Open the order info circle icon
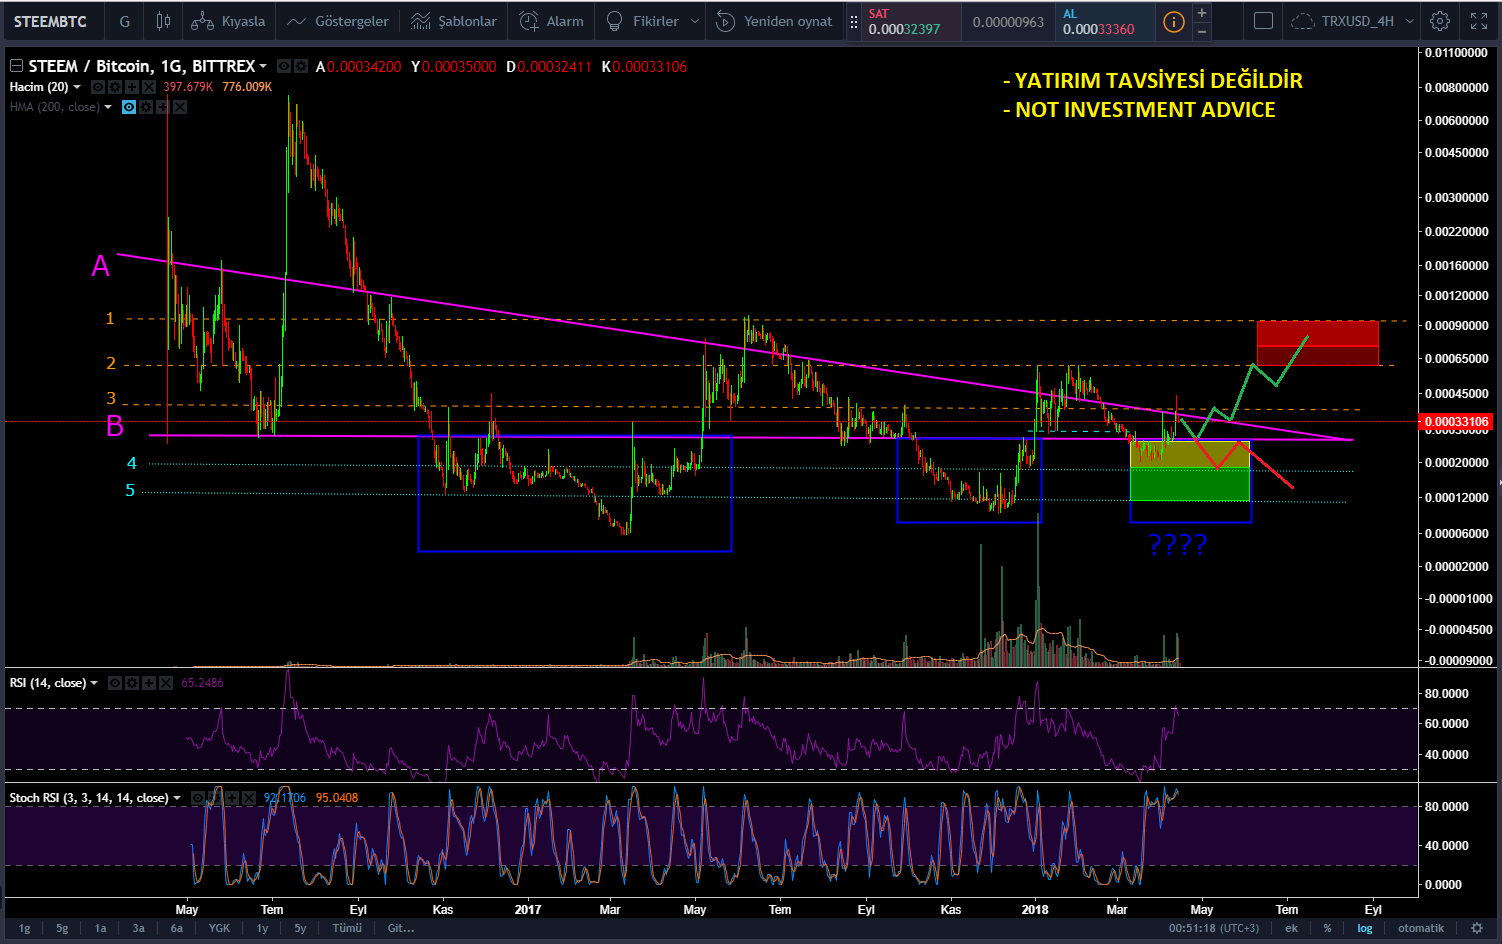Image resolution: width=1502 pixels, height=944 pixels. click(x=1174, y=21)
